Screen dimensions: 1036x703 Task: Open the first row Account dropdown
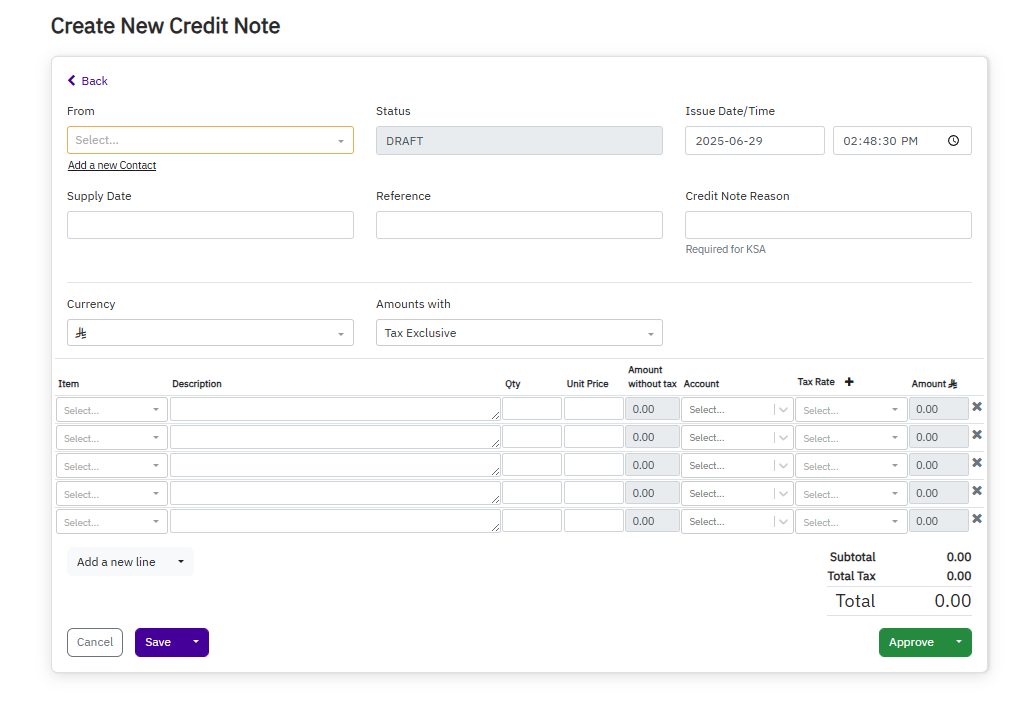(x=736, y=410)
